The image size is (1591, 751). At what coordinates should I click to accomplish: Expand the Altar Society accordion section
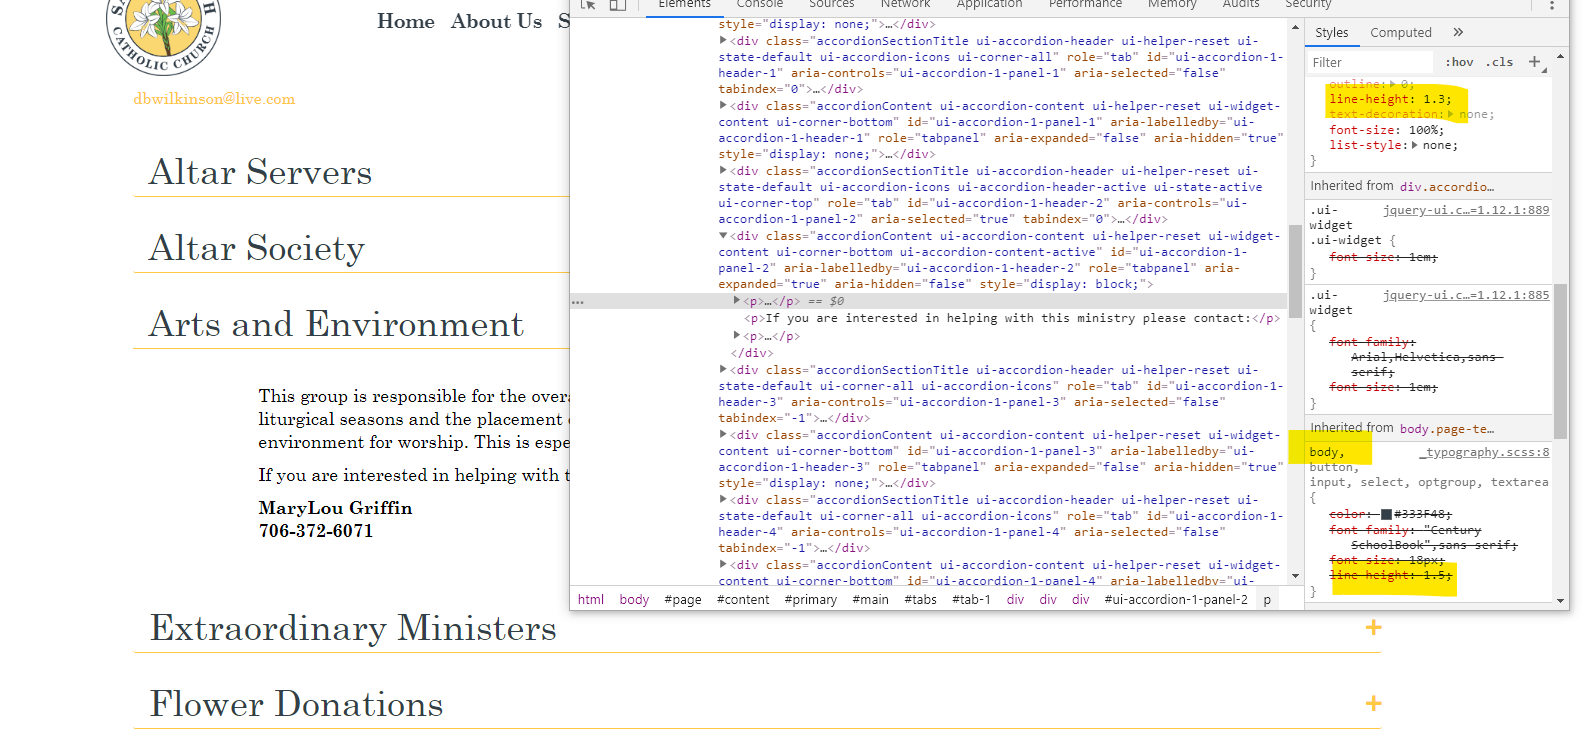[x=257, y=248]
